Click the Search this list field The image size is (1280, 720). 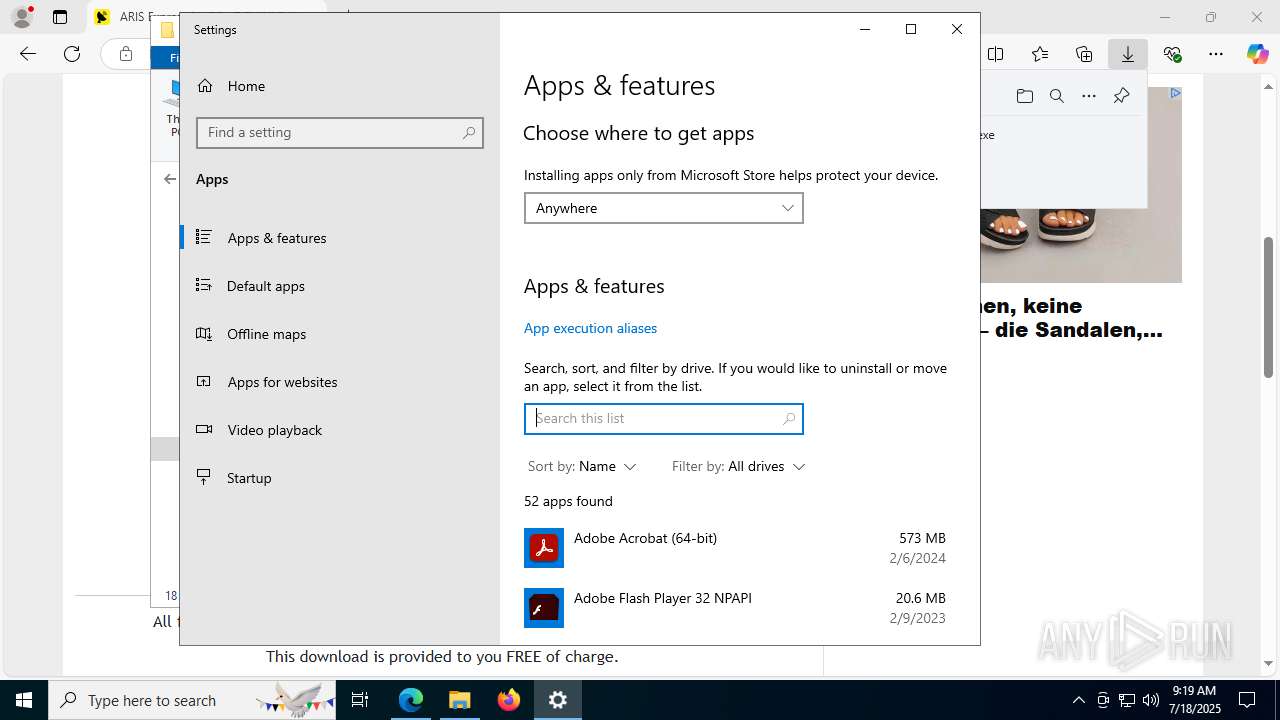tap(664, 419)
